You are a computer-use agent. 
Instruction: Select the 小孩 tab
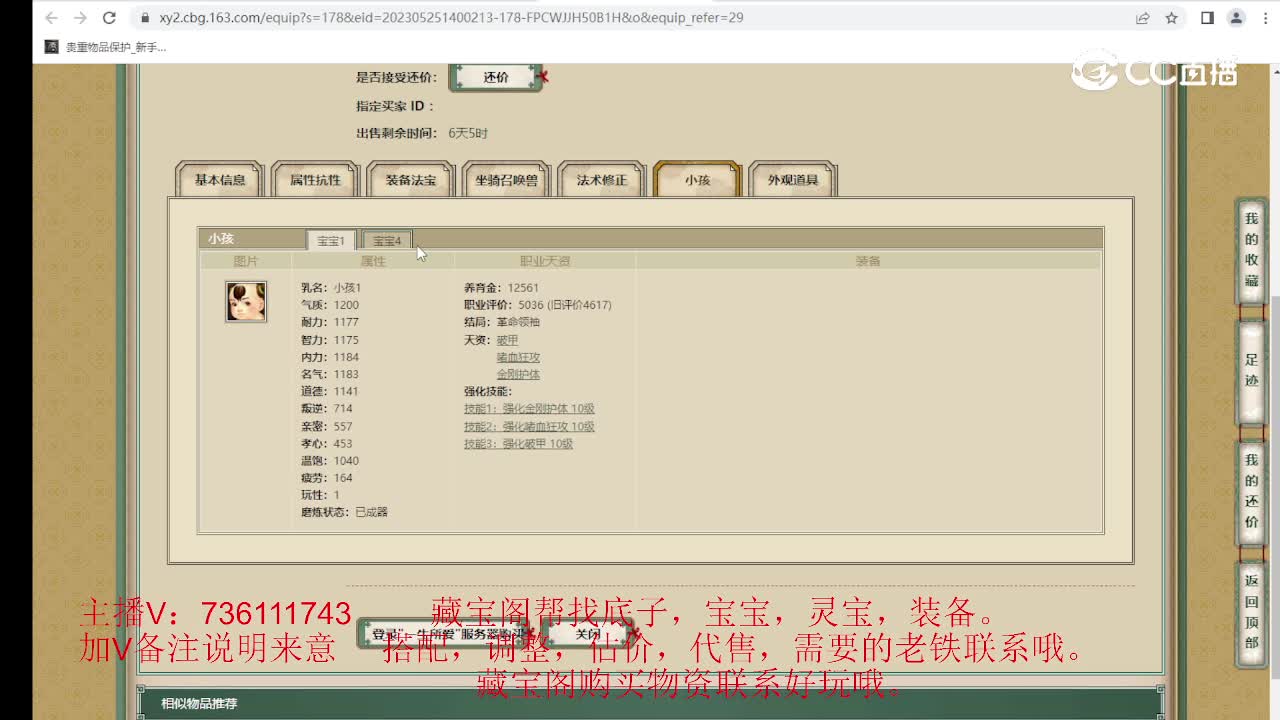point(697,180)
